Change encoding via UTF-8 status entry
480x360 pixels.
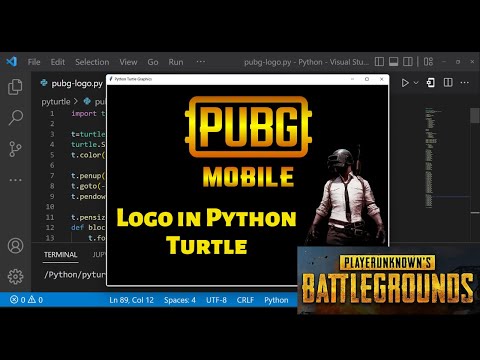pyautogui.click(x=216, y=300)
